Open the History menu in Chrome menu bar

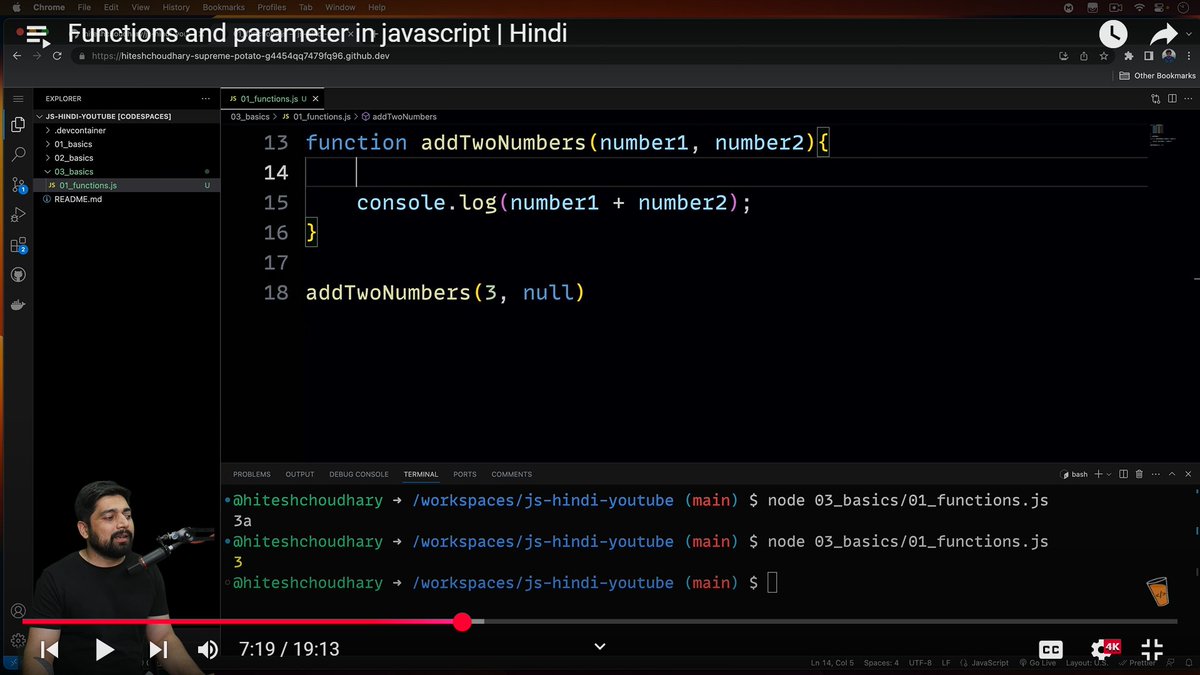pos(176,7)
